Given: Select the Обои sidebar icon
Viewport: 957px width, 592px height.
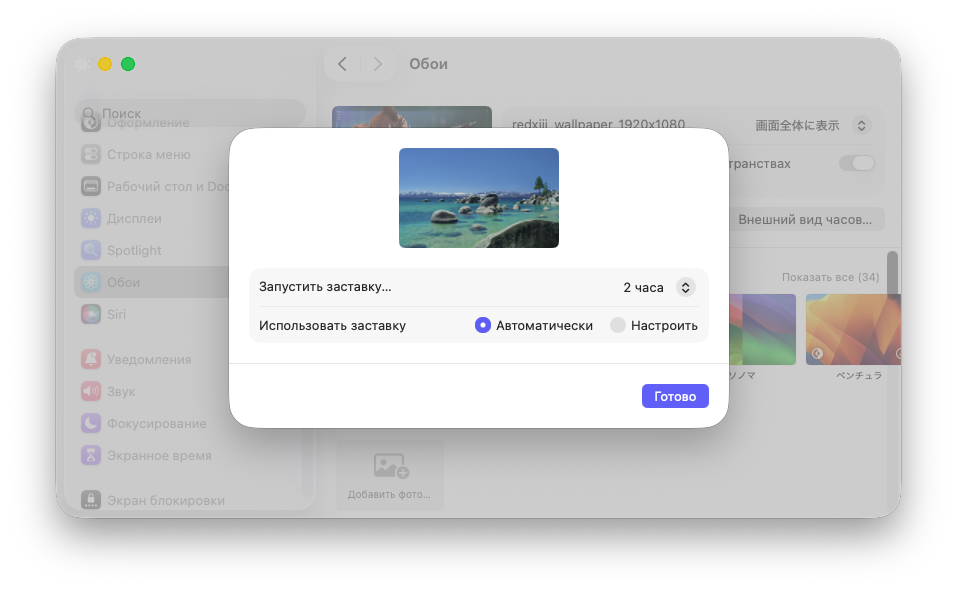Looking at the screenshot, I should (91, 282).
